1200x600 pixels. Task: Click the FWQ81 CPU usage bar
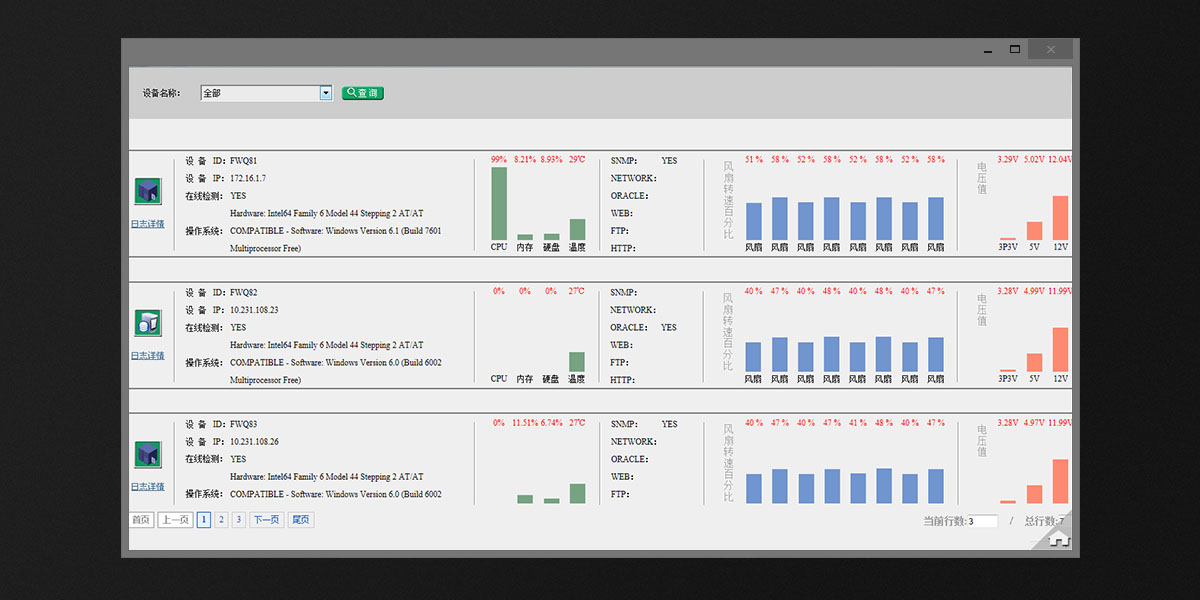(499, 203)
